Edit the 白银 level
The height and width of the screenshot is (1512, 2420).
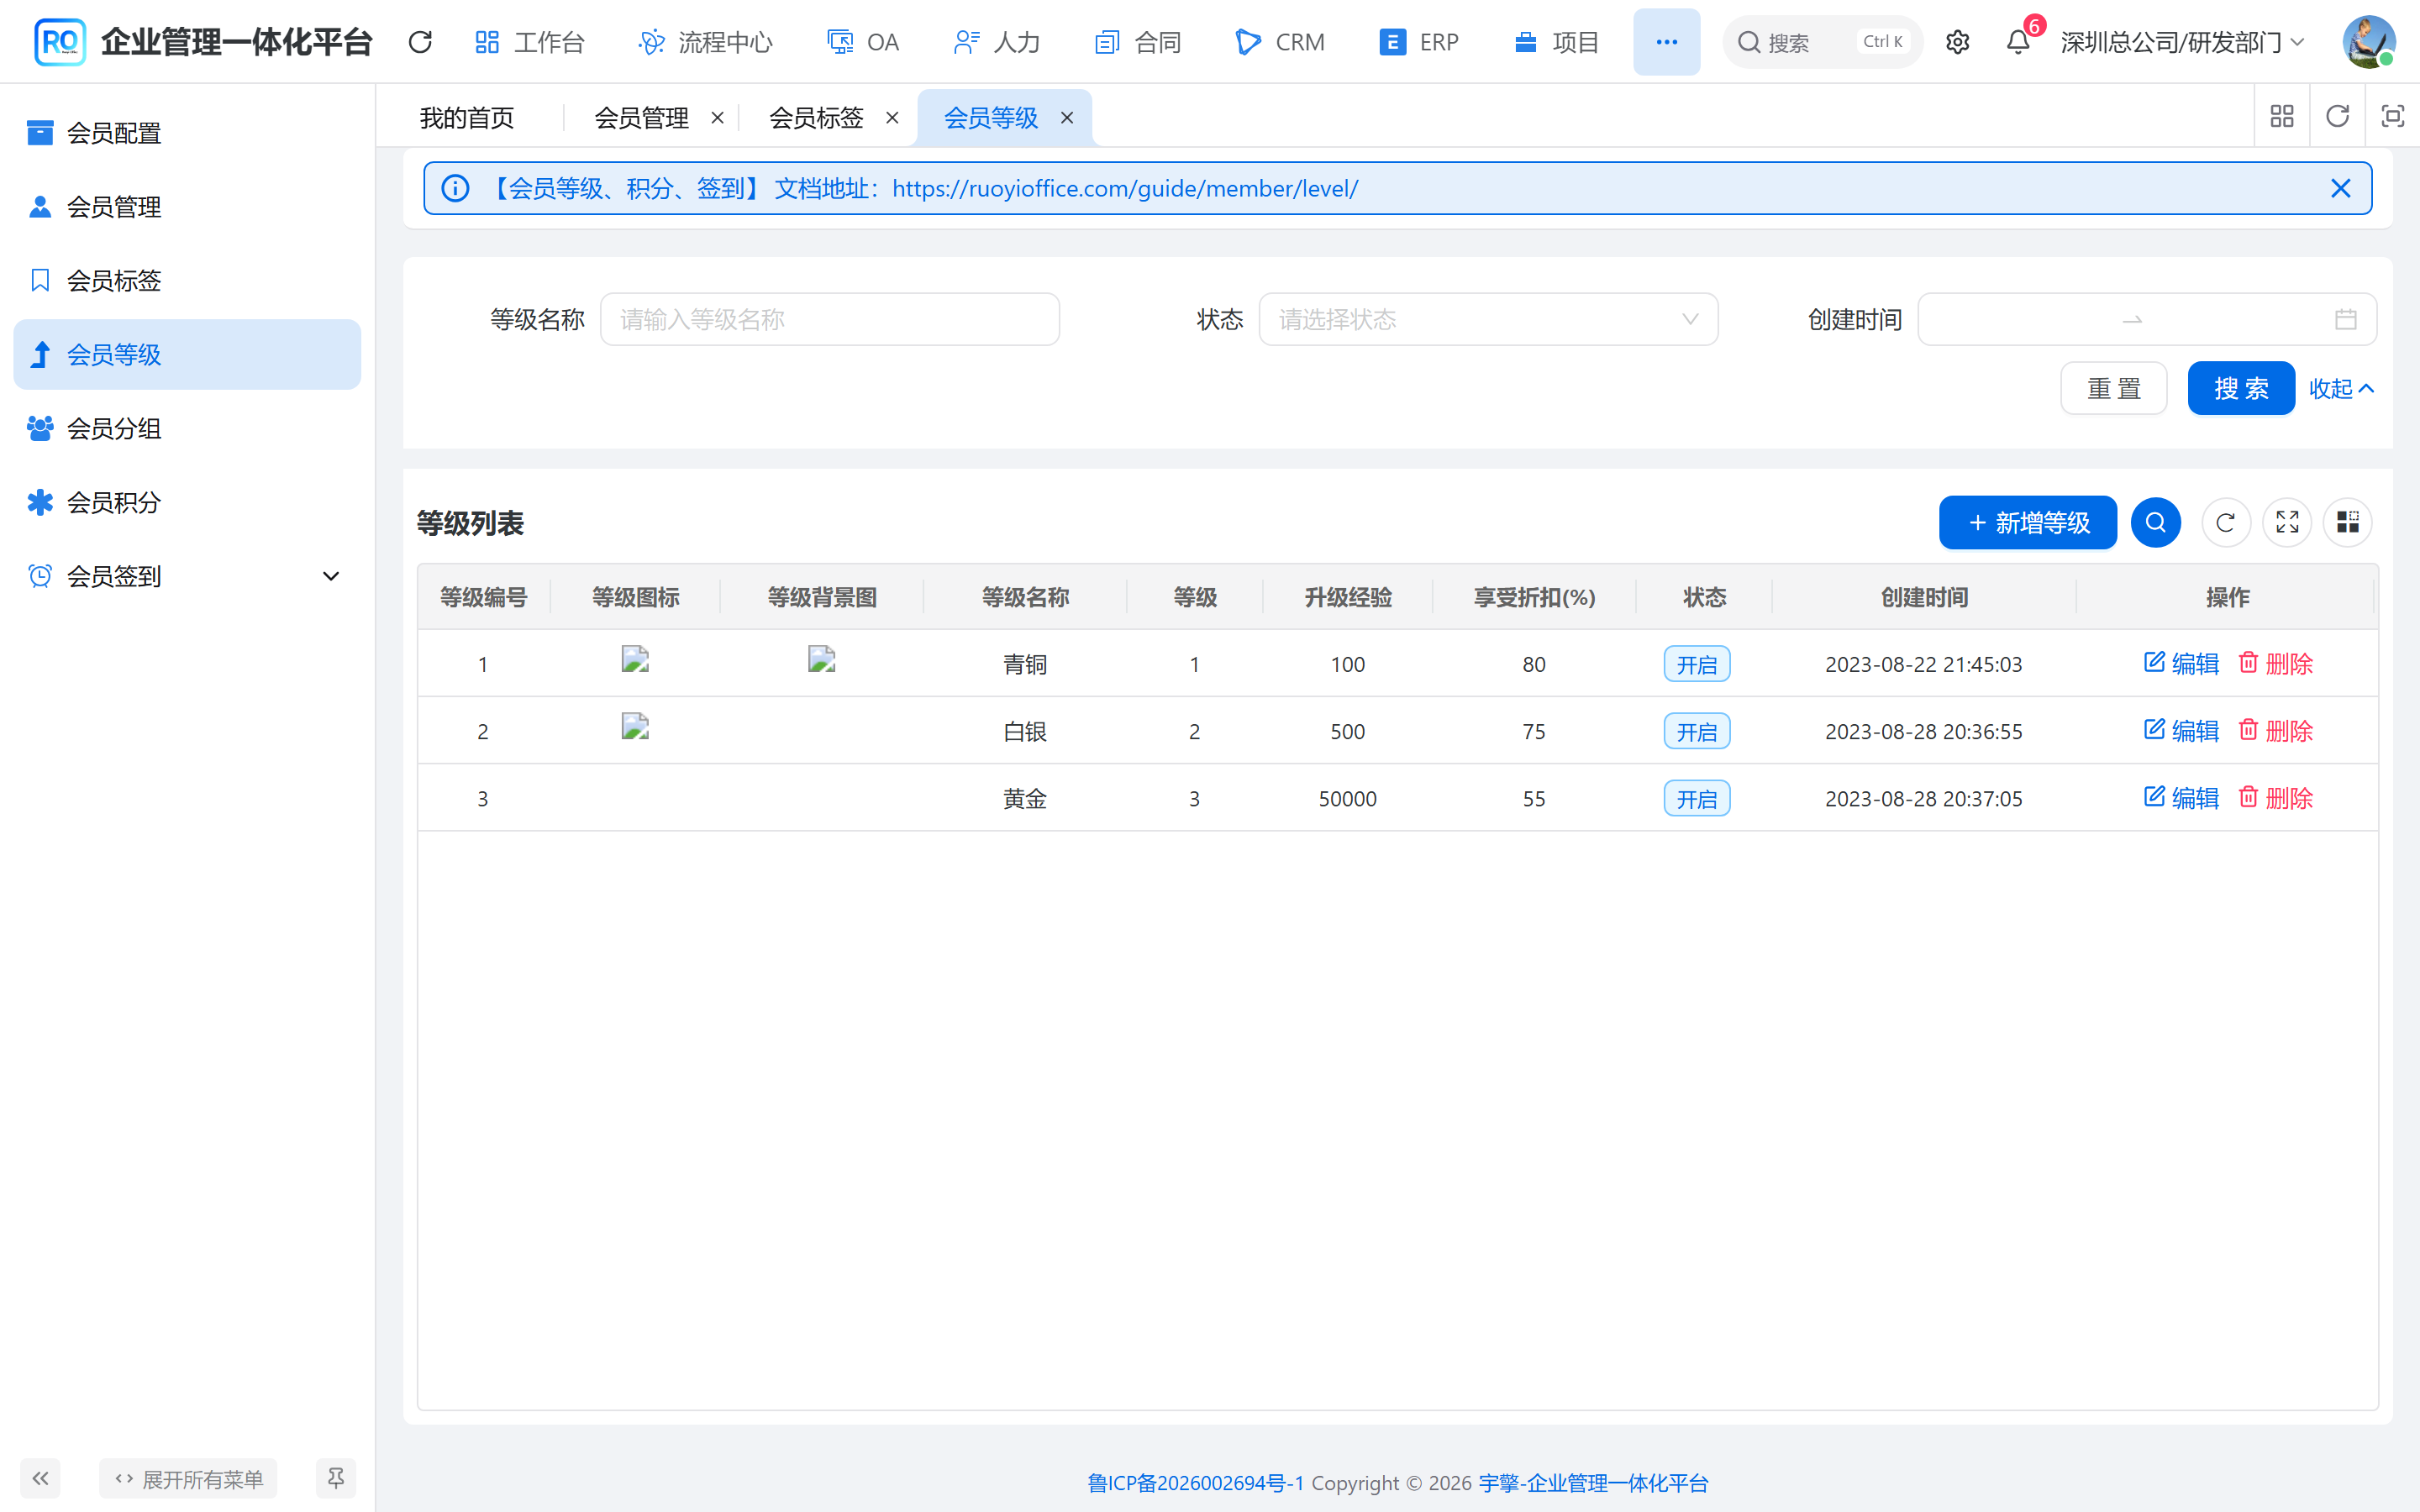point(2181,730)
